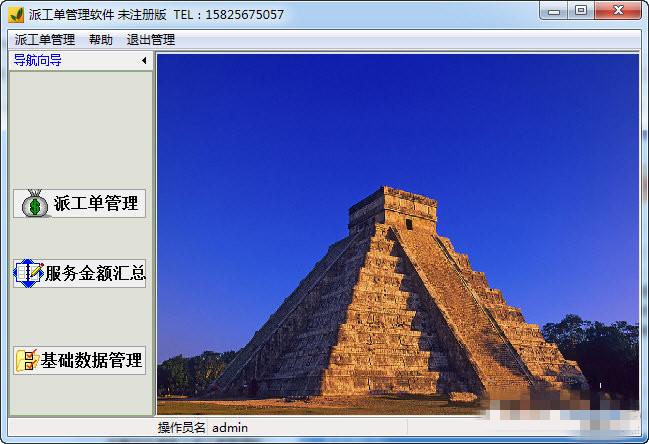Screen dimensions: 649x444
Task: Click the window title text 派工单管理软件
Action: click(70, 14)
